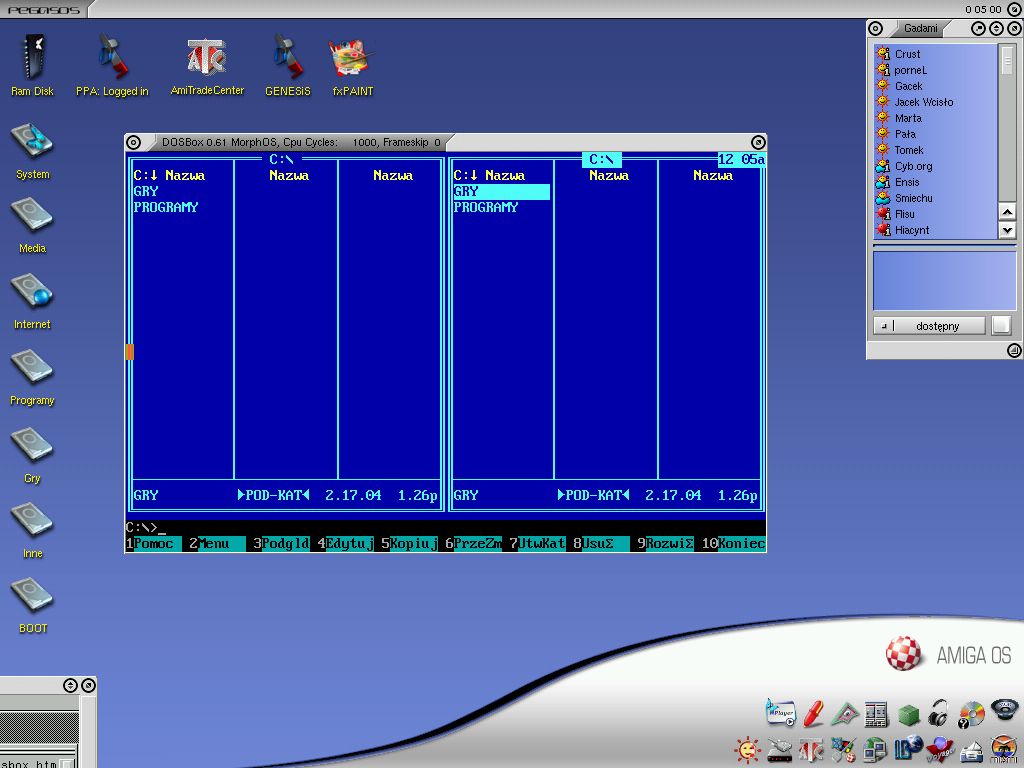The width and height of the screenshot is (1024, 768).
Task: Select PROGRAMY folder in right DOSBox panel
Action: [486, 207]
